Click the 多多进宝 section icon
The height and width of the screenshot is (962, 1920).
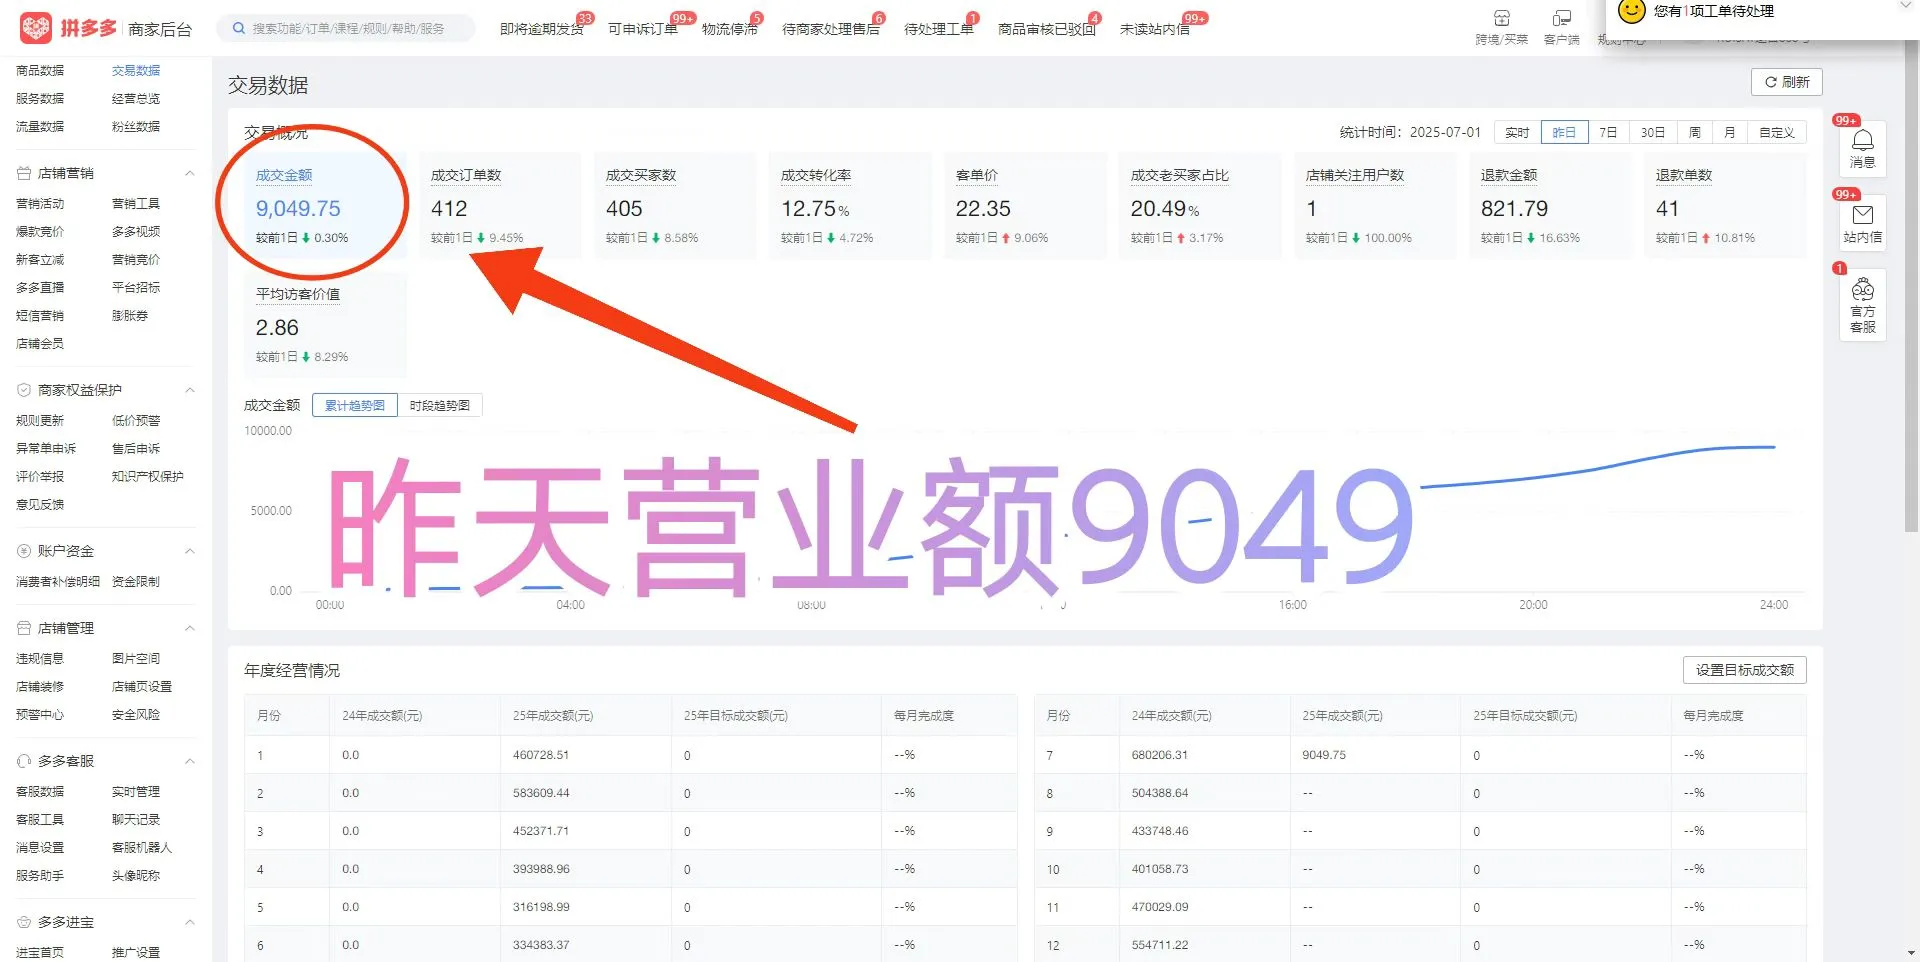coord(24,922)
